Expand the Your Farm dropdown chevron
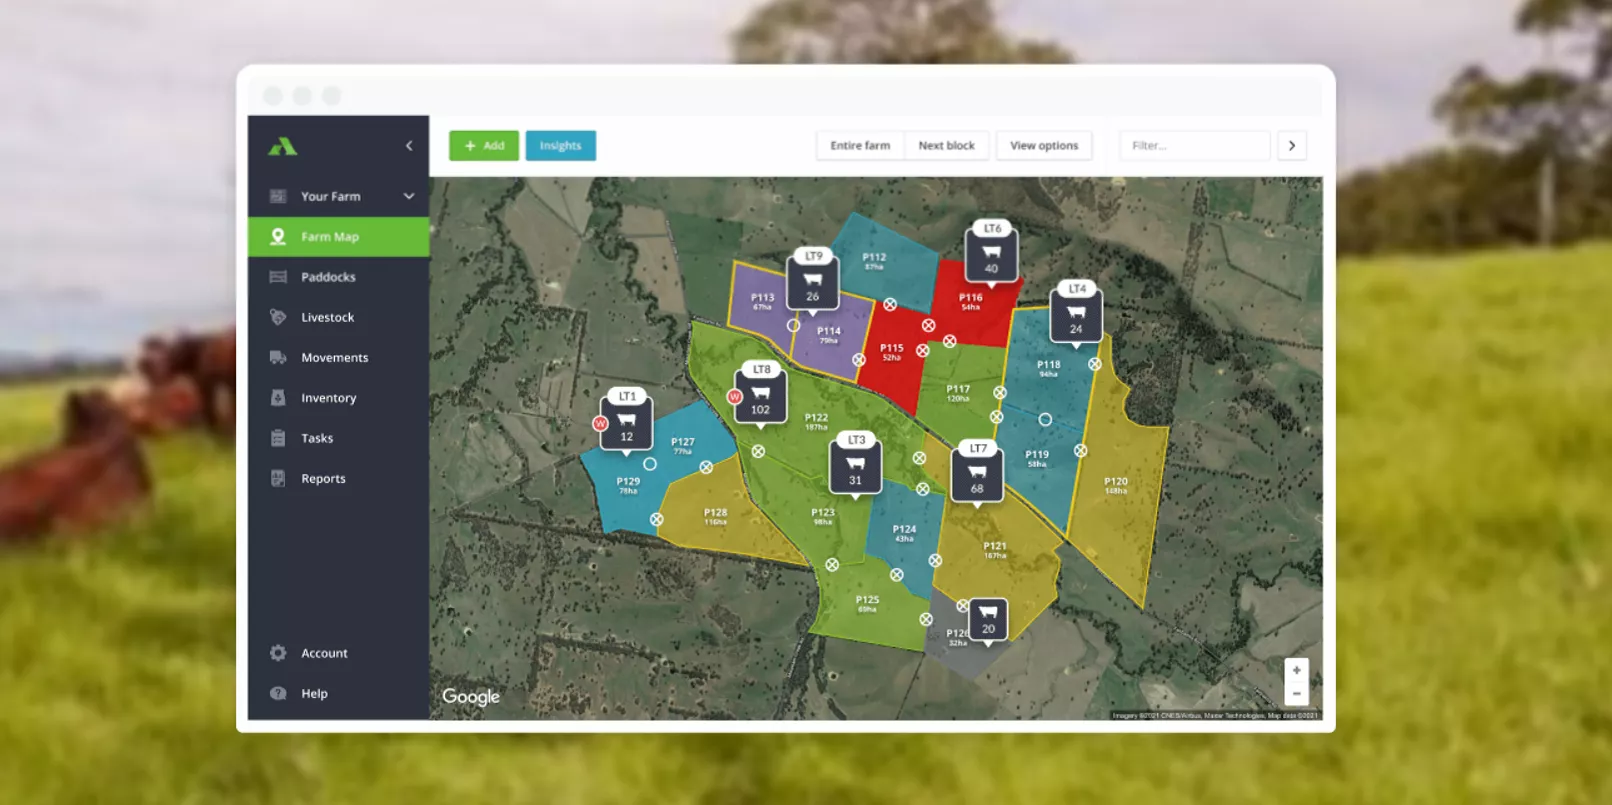Viewport: 1612px width, 805px height. tap(409, 196)
